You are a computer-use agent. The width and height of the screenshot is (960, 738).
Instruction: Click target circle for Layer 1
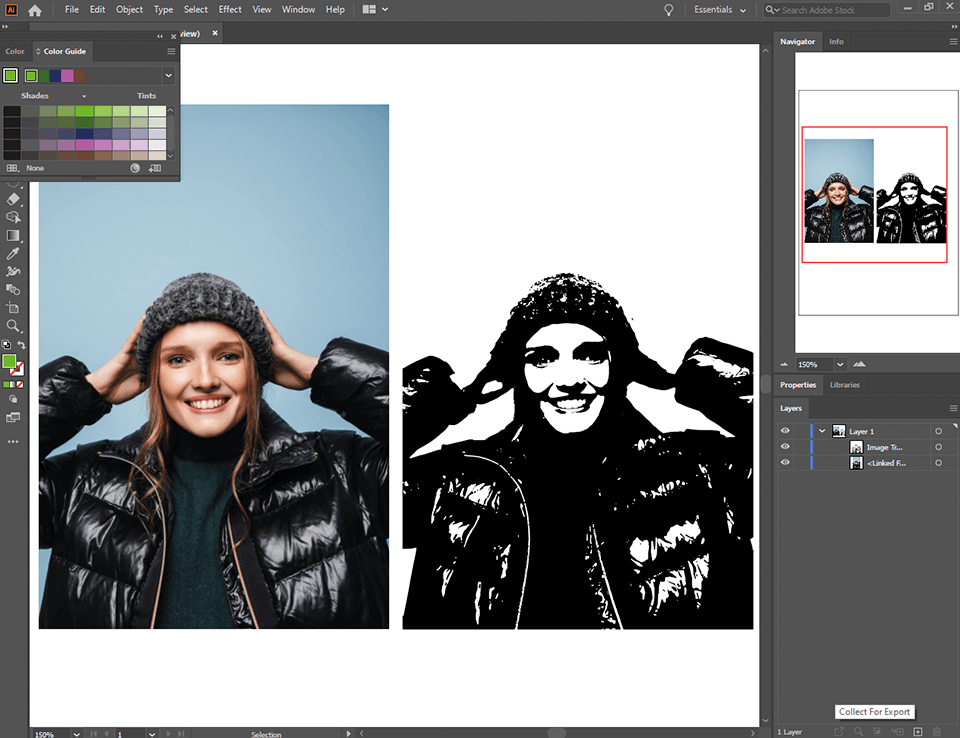pyautogui.click(x=938, y=431)
